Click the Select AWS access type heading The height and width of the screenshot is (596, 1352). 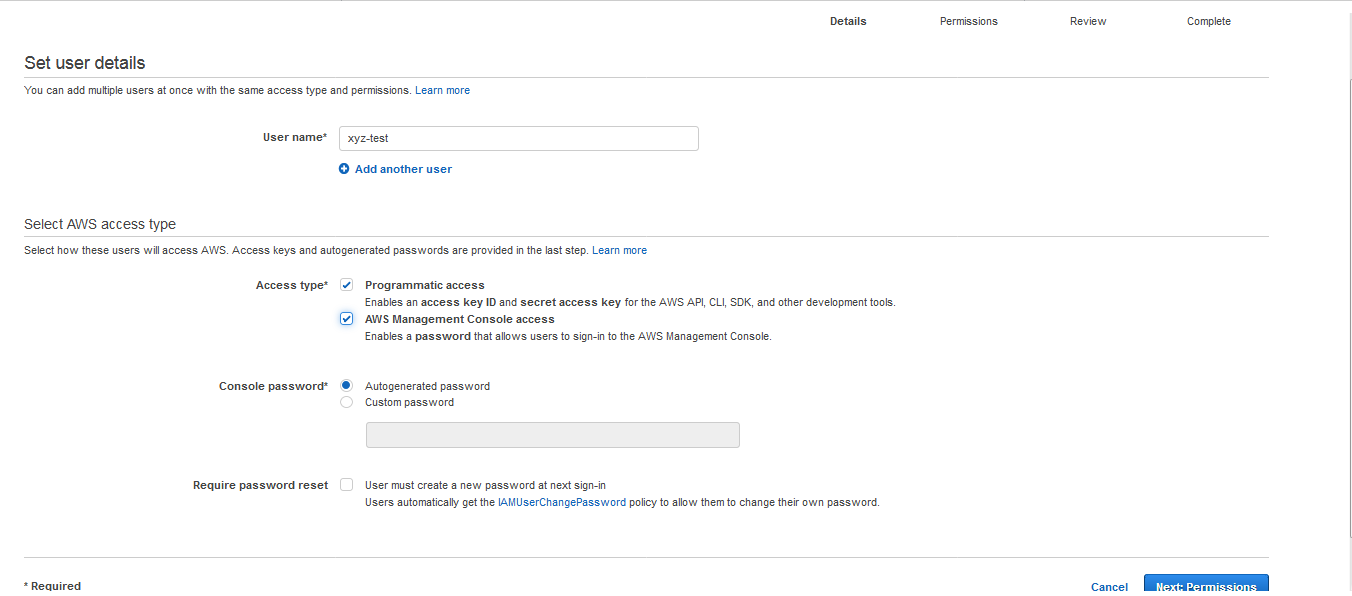pyautogui.click(x=100, y=224)
